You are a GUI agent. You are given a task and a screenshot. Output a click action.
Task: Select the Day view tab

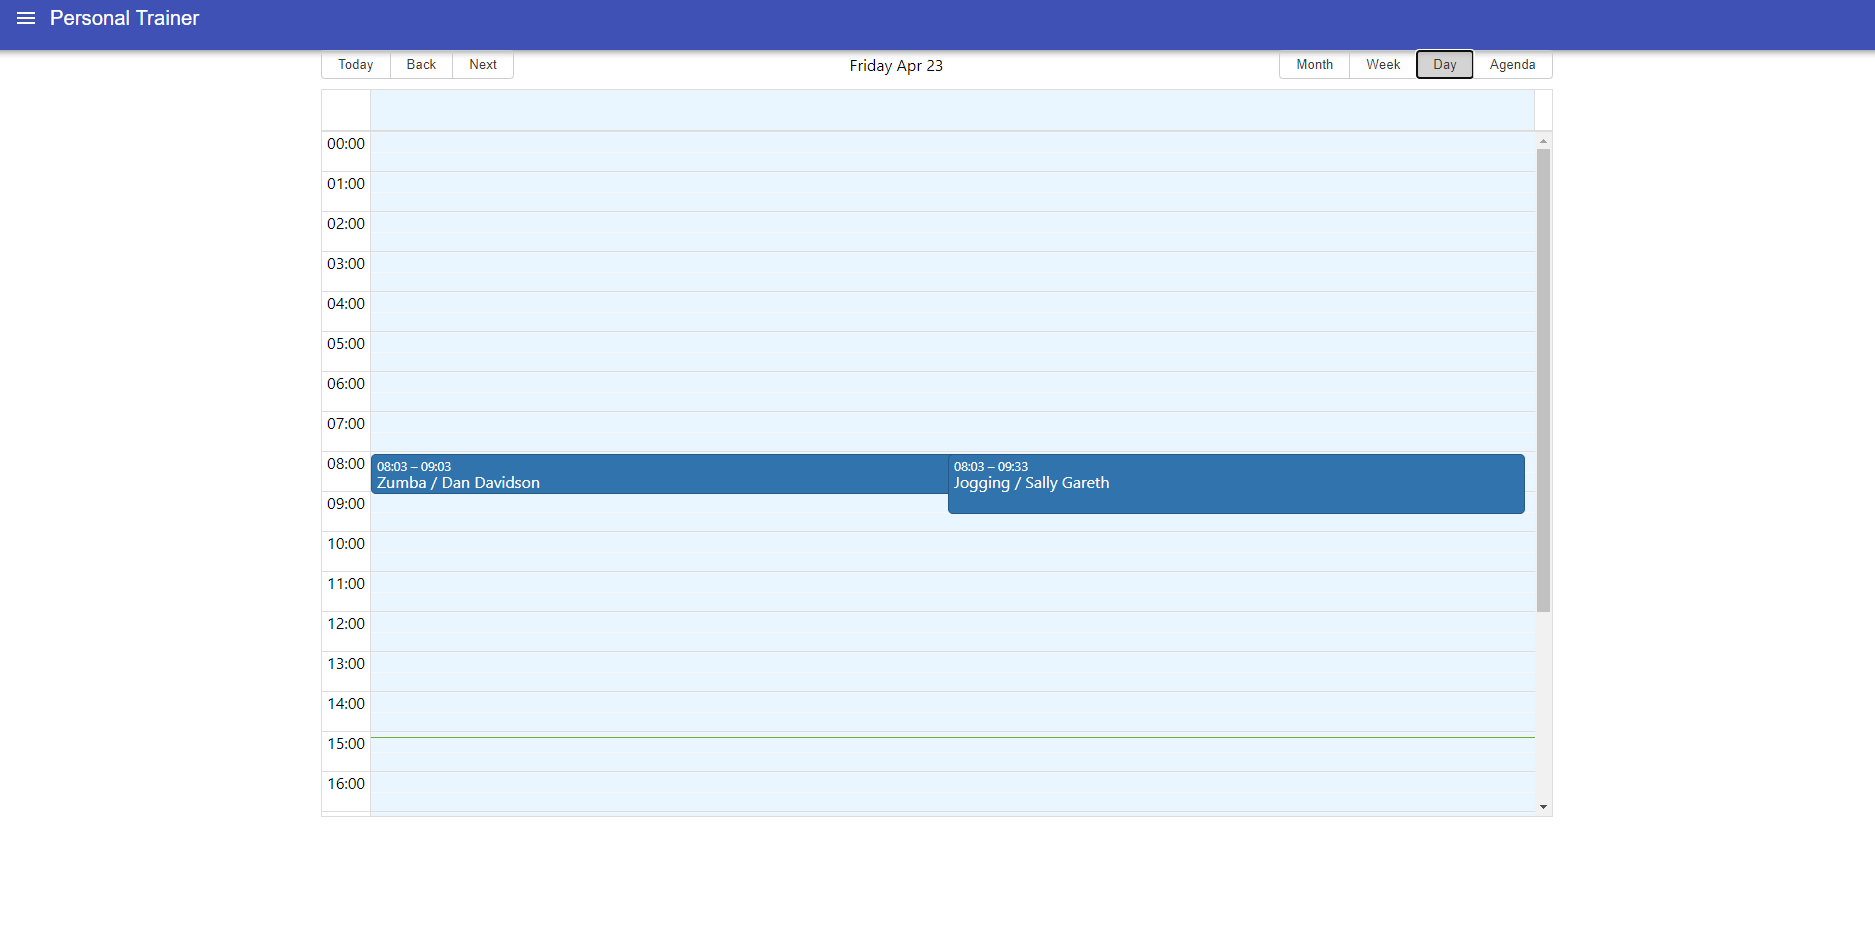click(1445, 65)
